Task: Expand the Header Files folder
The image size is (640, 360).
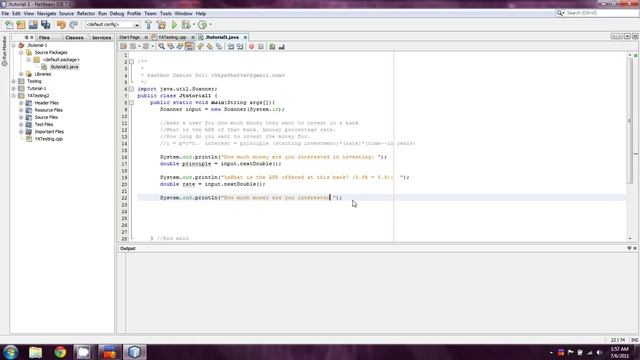Action: [21, 103]
